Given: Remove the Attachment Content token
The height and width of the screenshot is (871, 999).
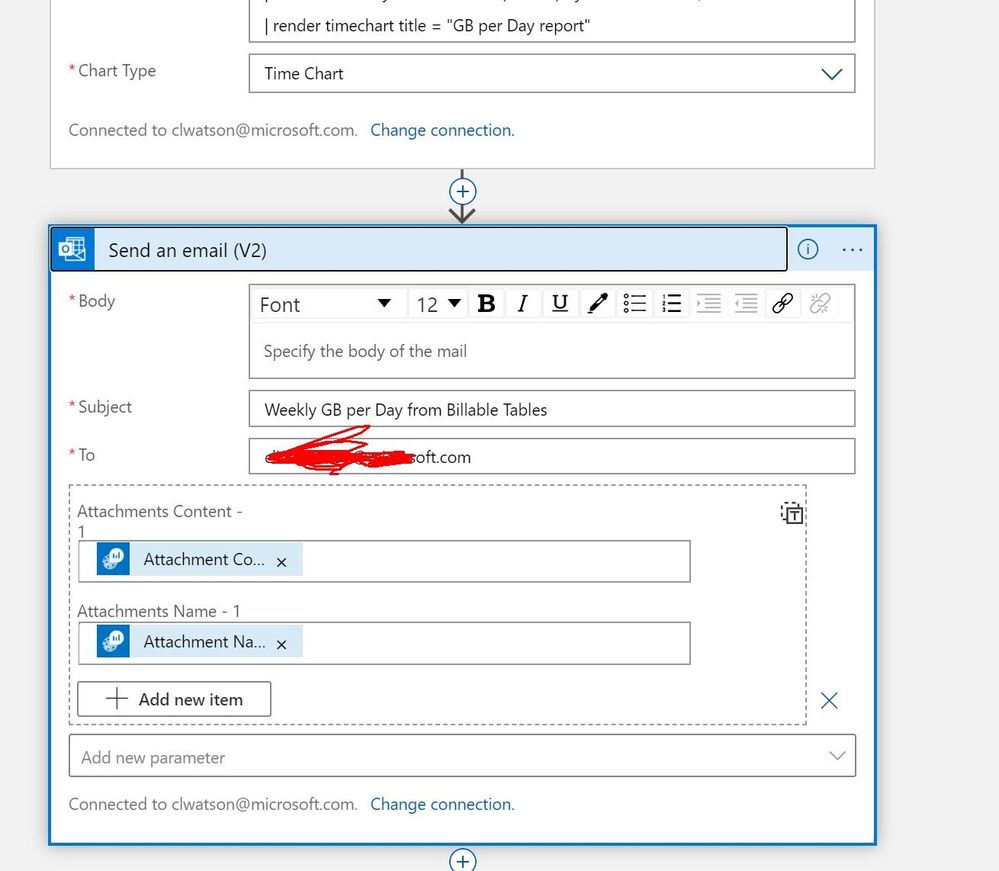Looking at the screenshot, I should click(x=282, y=562).
